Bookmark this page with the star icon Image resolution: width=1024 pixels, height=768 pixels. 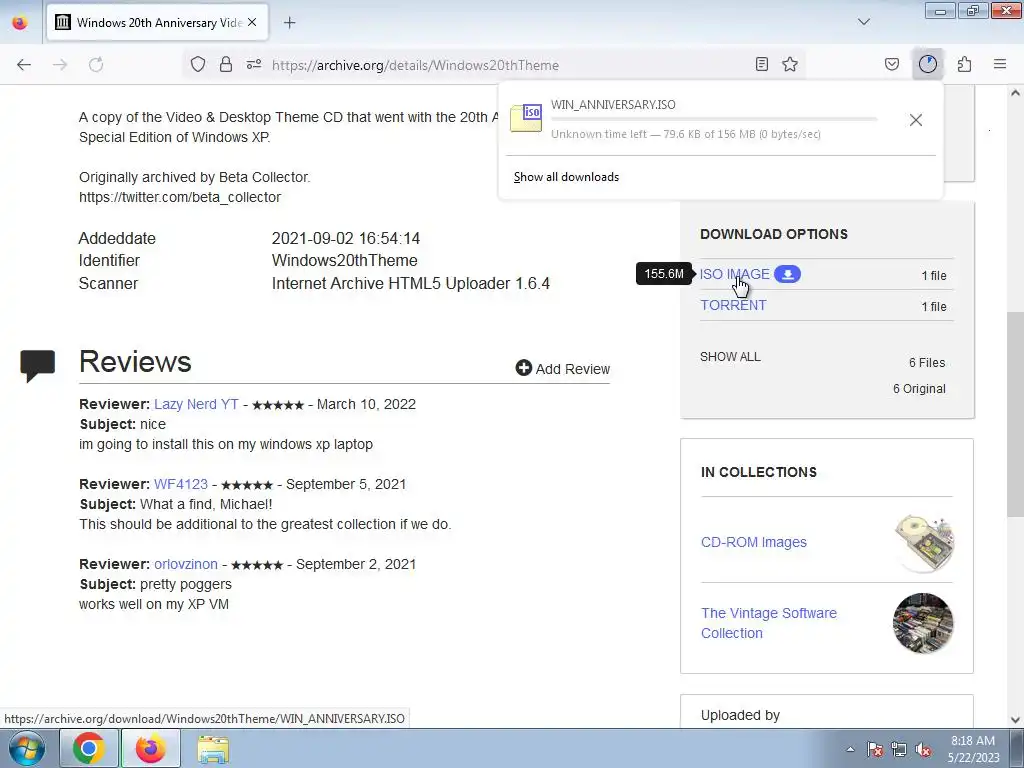coord(790,65)
